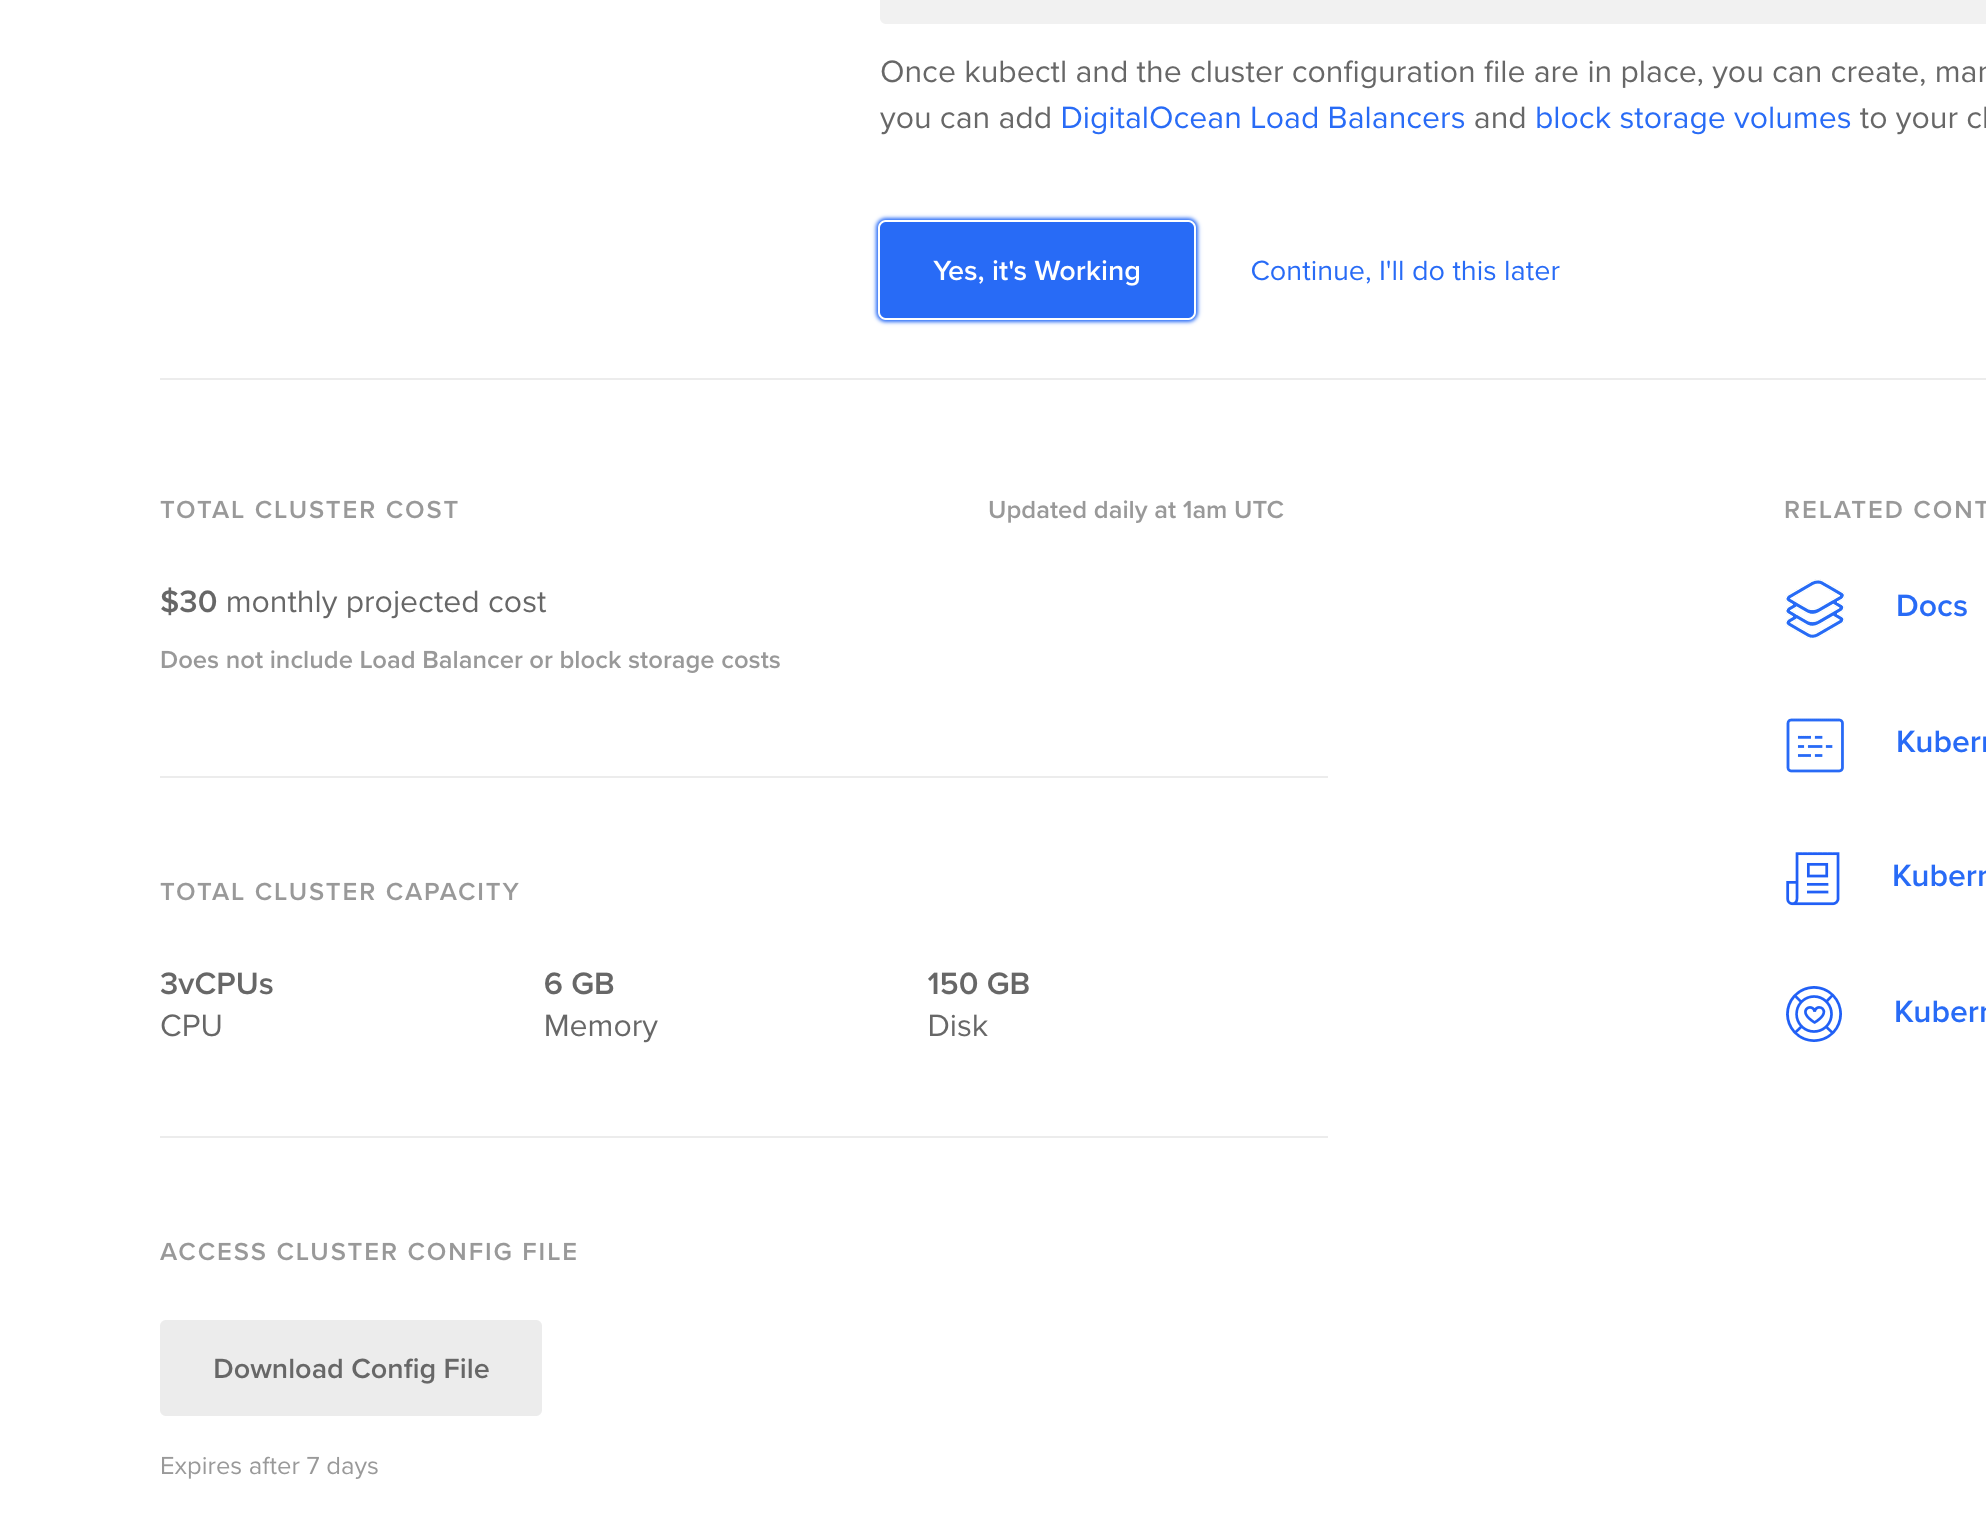Open DigitalOcean Load Balancers link
The height and width of the screenshot is (1524, 1986).
(1262, 118)
